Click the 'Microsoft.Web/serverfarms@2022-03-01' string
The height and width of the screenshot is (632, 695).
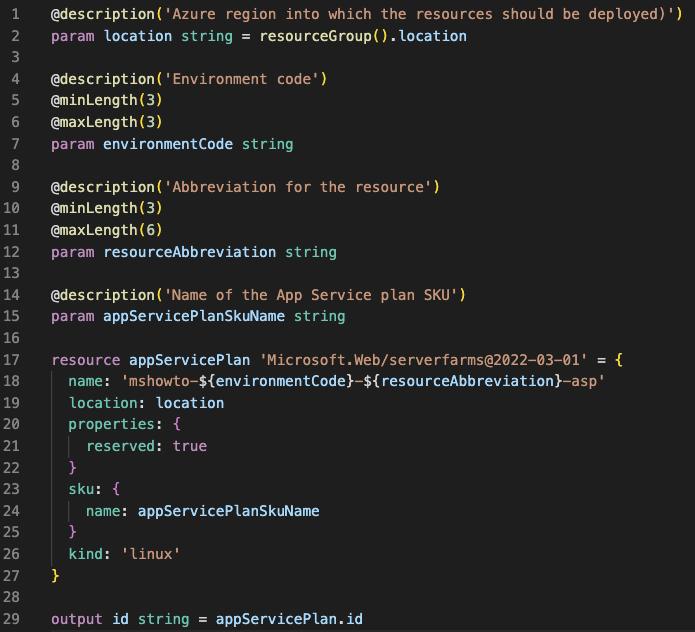click(423, 359)
